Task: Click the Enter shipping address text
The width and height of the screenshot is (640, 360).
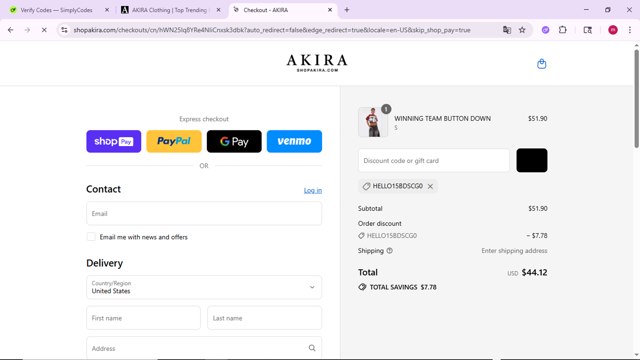Action: [514, 251]
